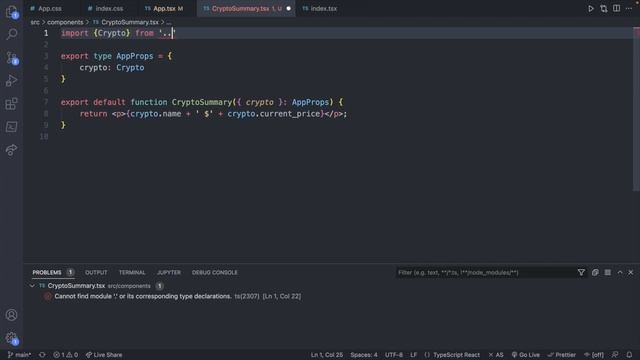Click the src breadcrumb segment

(35, 22)
